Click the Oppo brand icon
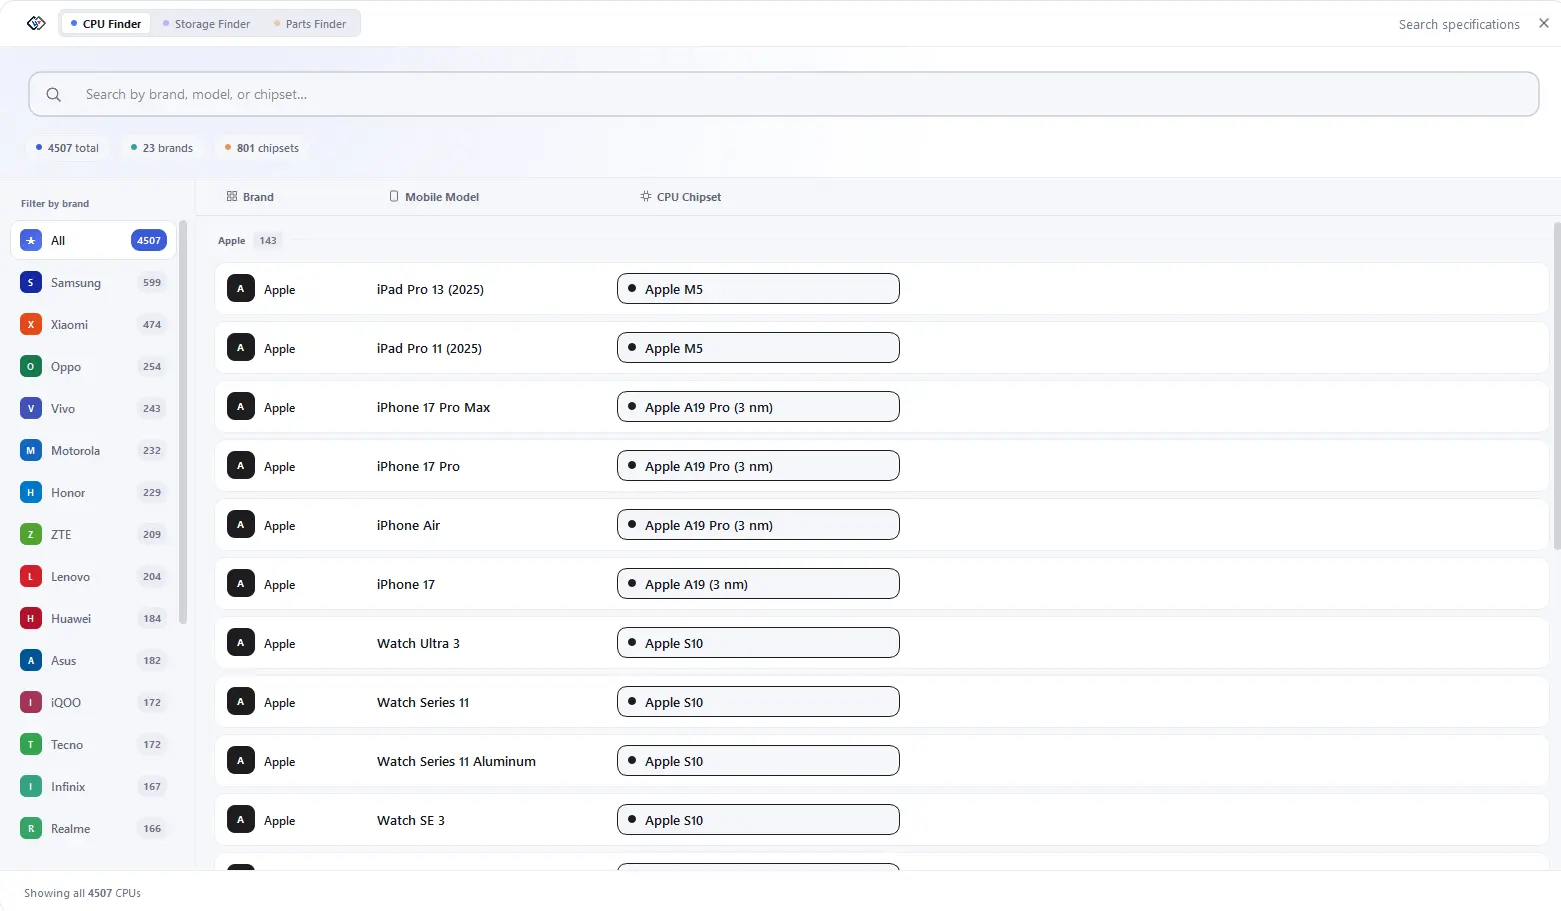 click(x=31, y=367)
